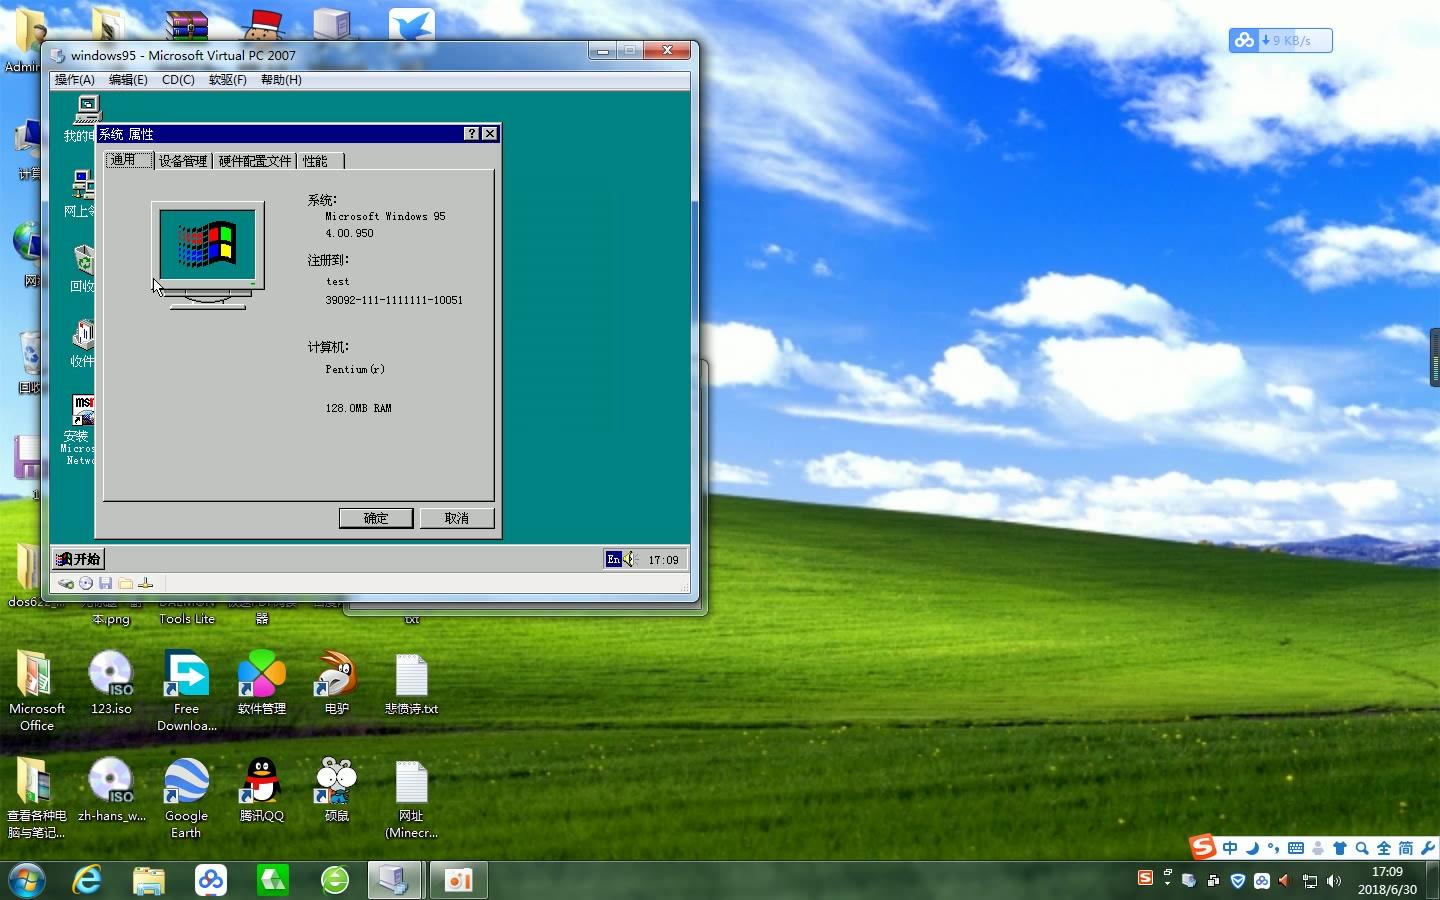Click the ? help button in the System Properties title bar
Viewport: 1440px width, 900px height.
472,133
